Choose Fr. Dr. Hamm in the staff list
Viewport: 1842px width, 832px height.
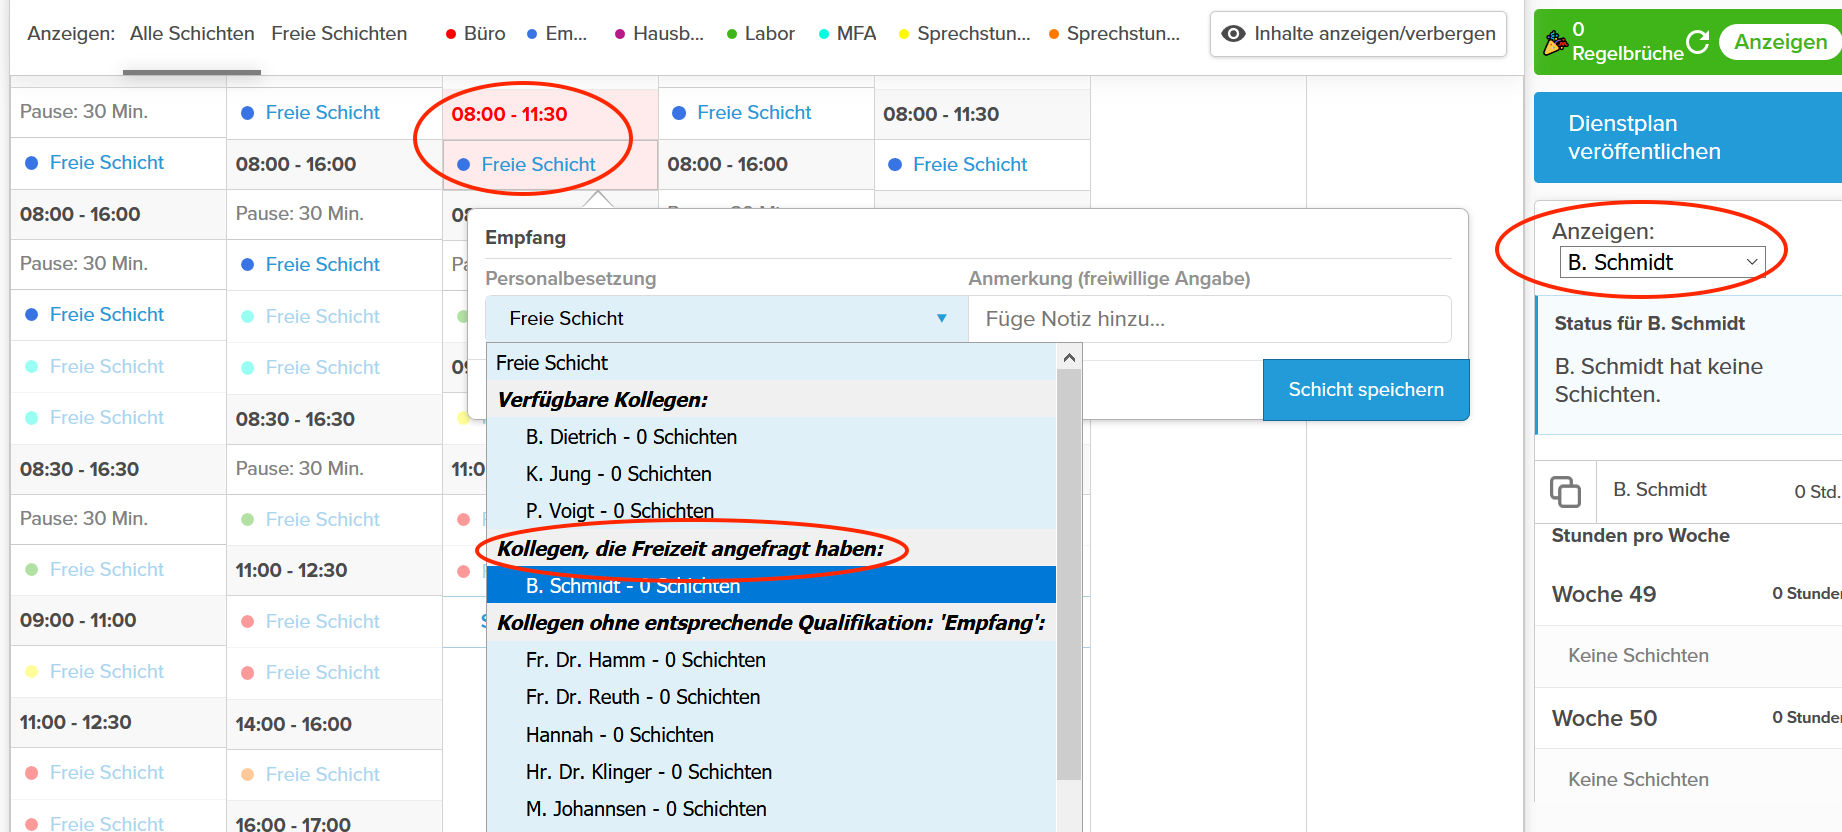tap(645, 660)
